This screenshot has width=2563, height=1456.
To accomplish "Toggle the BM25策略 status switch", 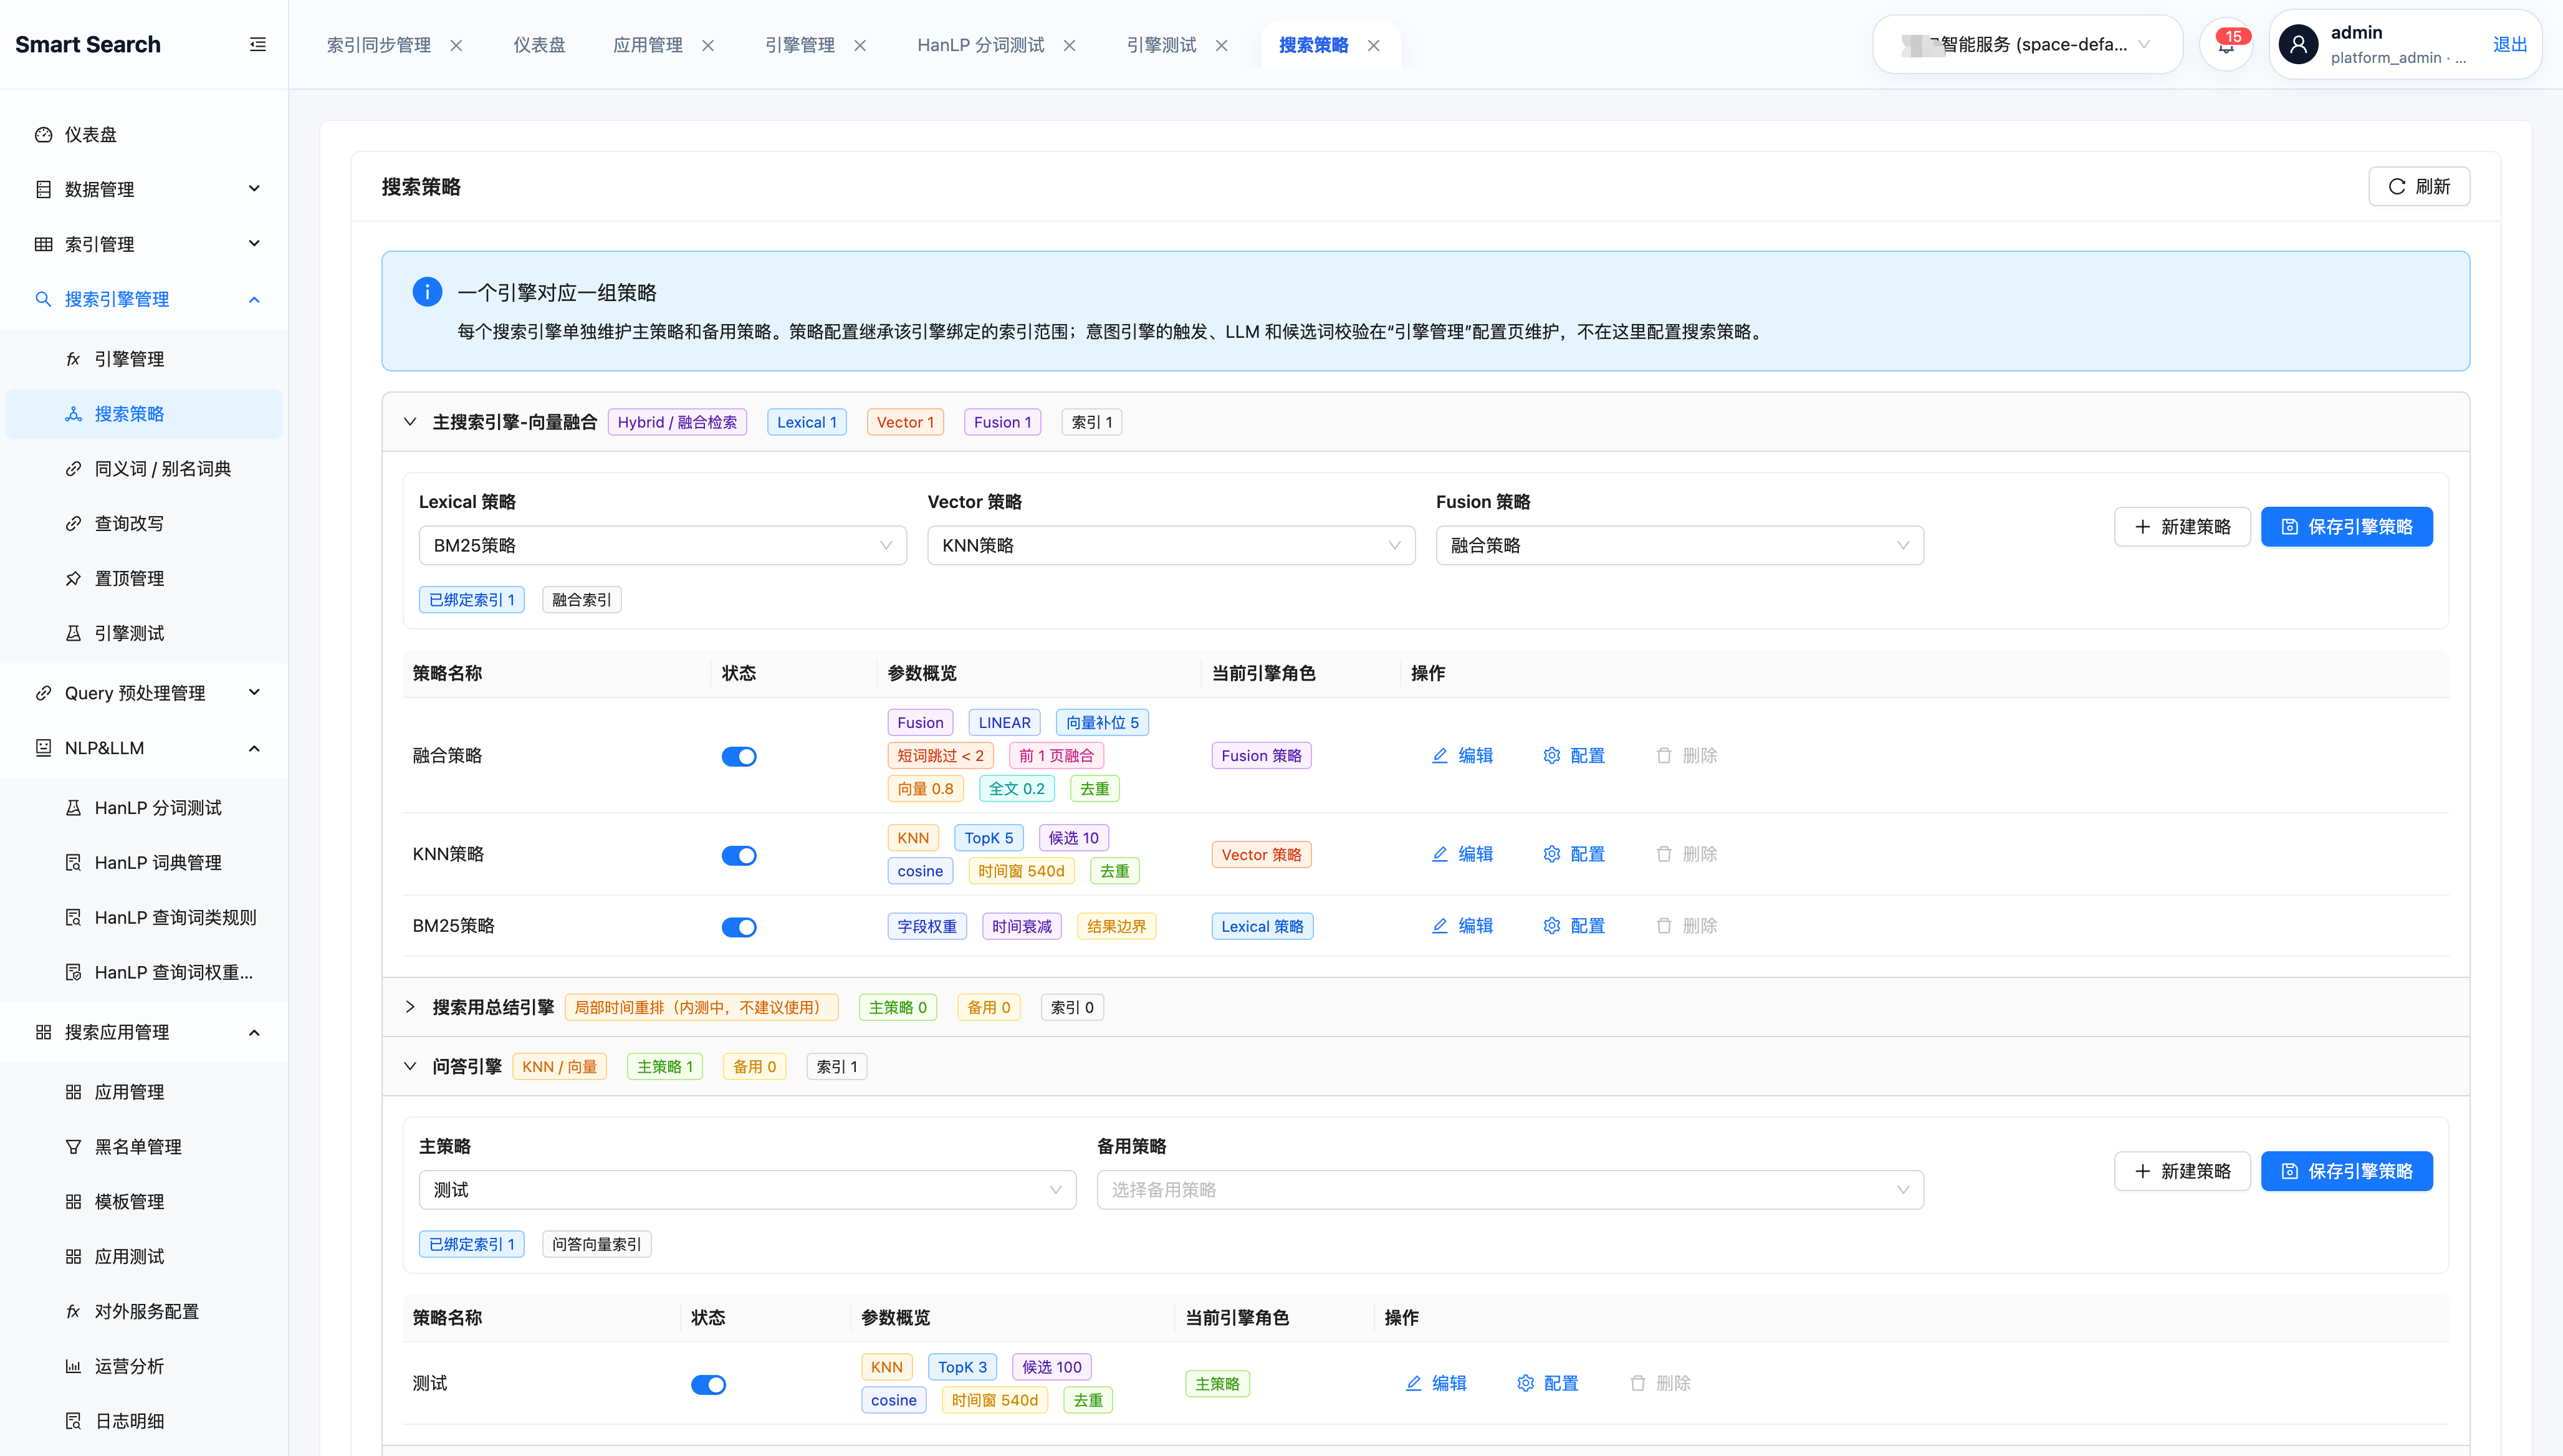I will [739, 928].
